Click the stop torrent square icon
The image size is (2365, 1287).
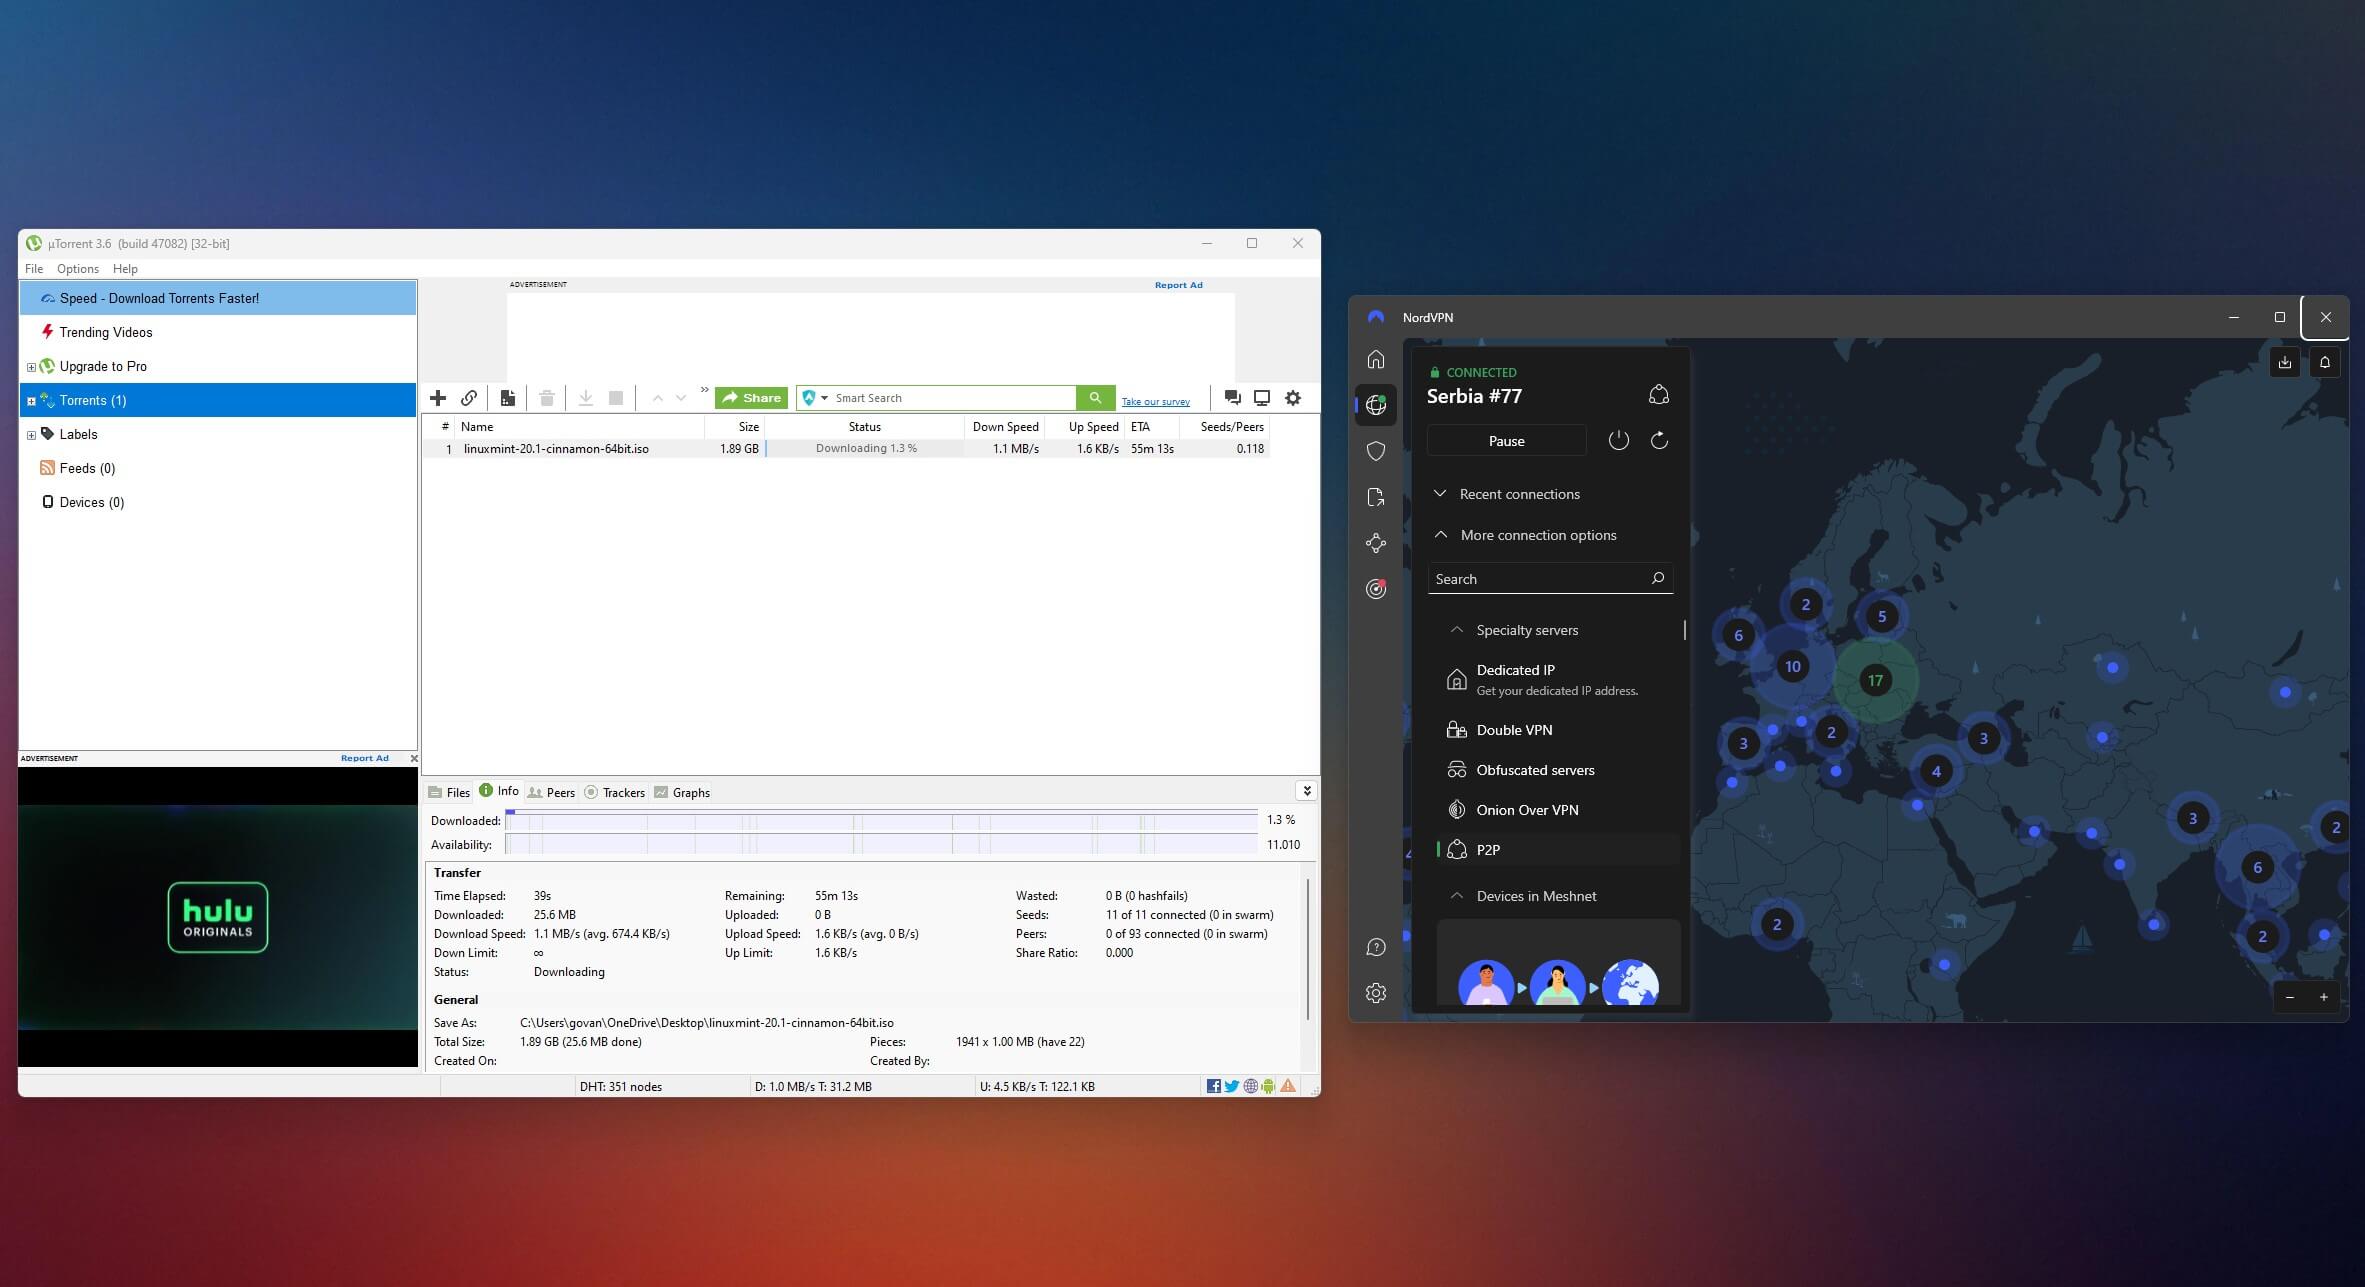616,398
